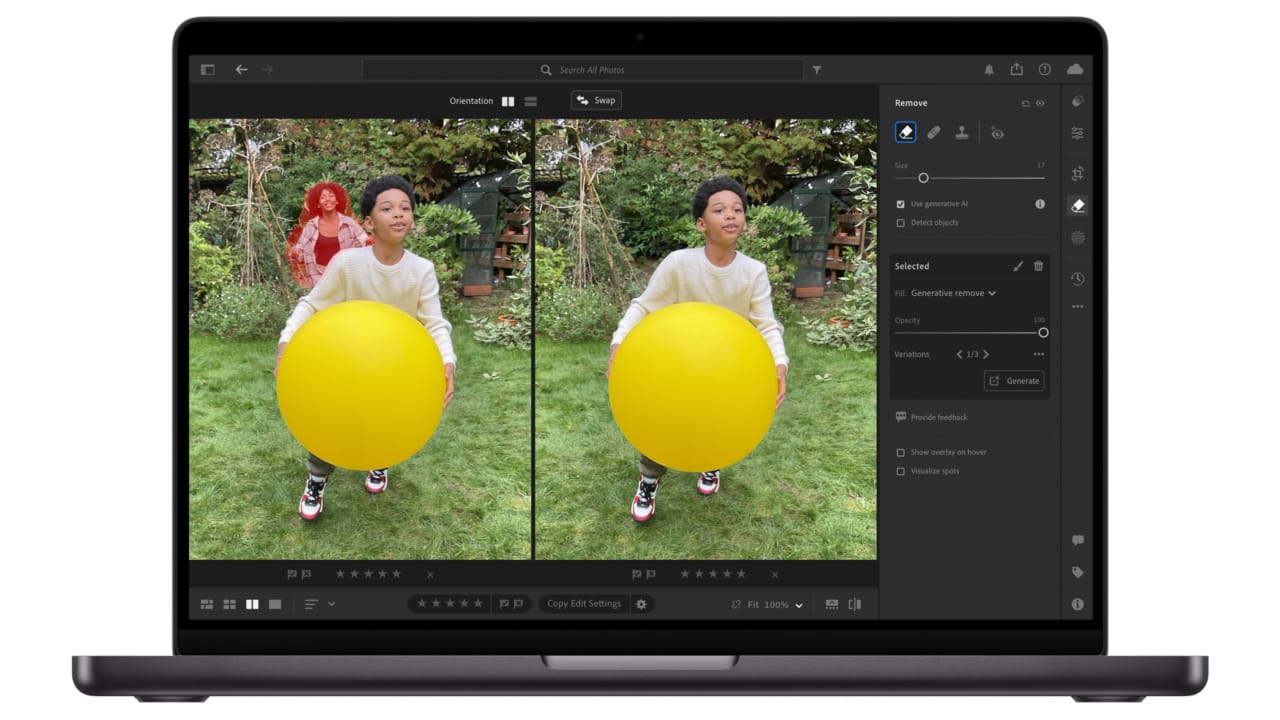This screenshot has width=1280, height=720.
Task: Switch to Photo Grid view
Action: coord(207,604)
